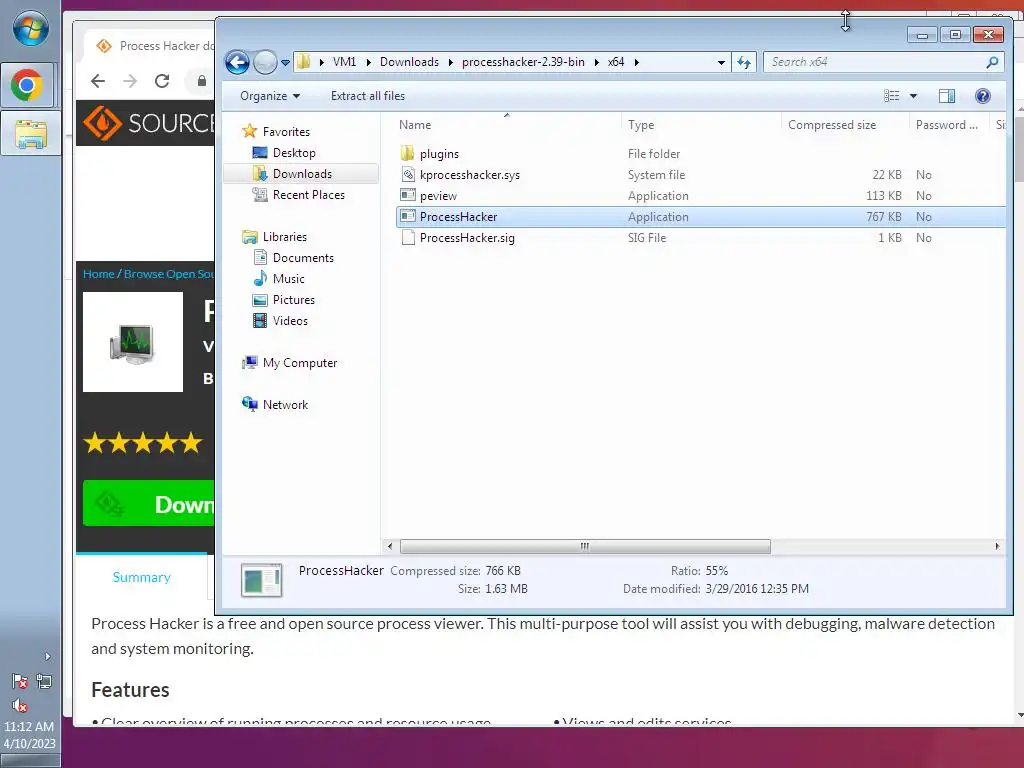Click VM1 in the address breadcrumb

(344, 62)
